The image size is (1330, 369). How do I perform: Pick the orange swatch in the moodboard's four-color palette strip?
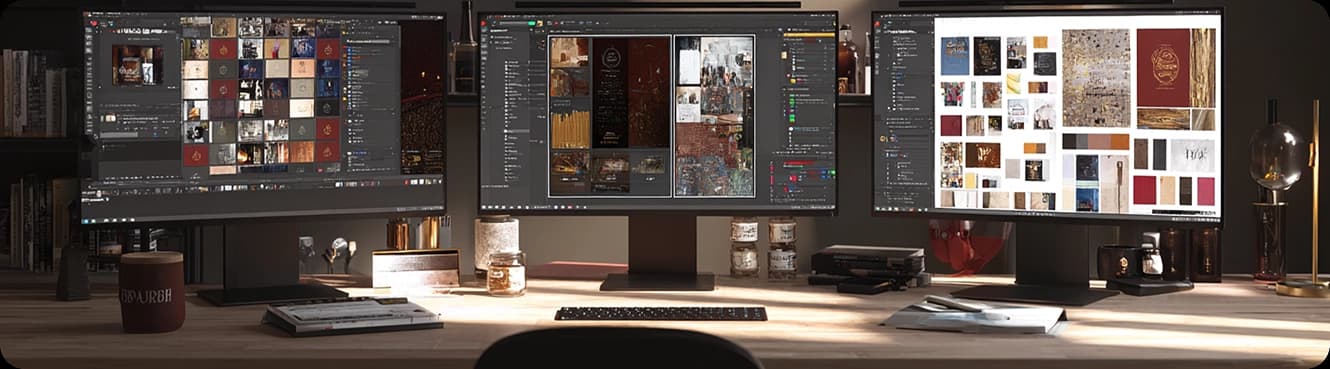tap(1119, 141)
